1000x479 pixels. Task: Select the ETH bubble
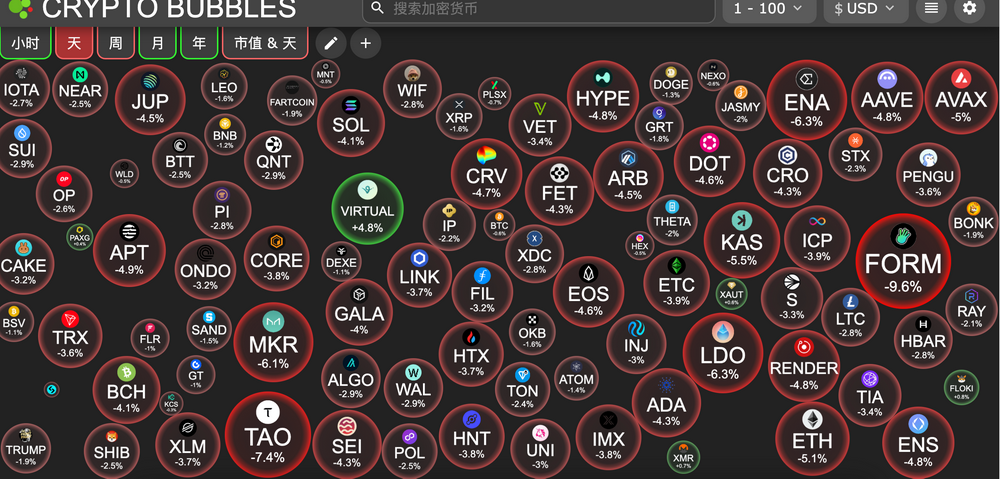pyautogui.click(x=812, y=439)
